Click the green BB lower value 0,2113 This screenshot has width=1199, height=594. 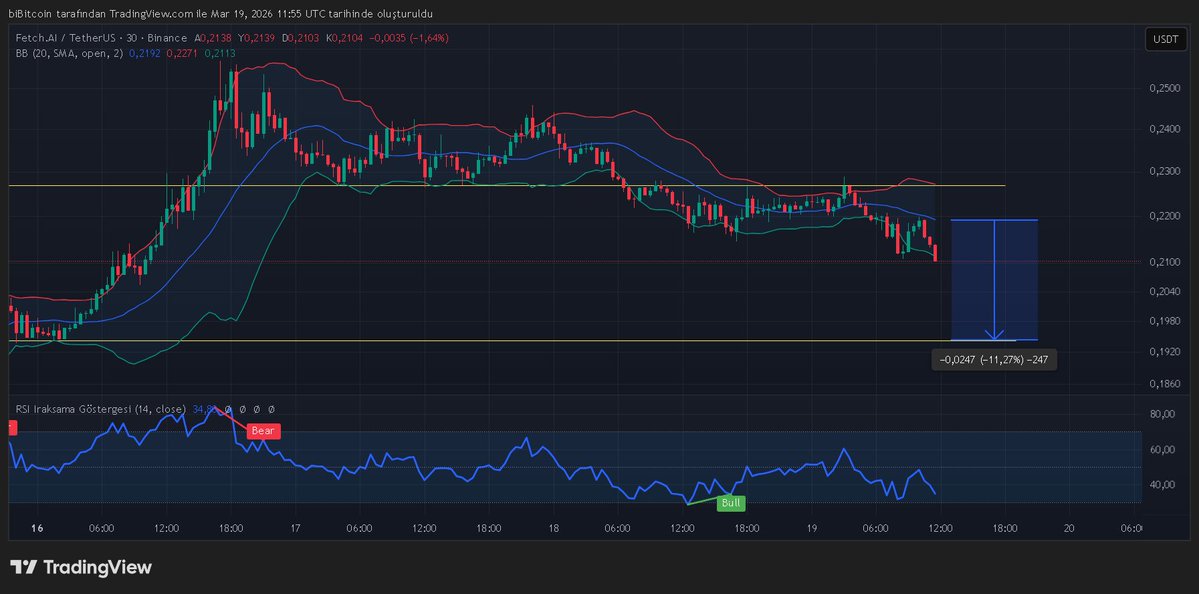click(219, 53)
